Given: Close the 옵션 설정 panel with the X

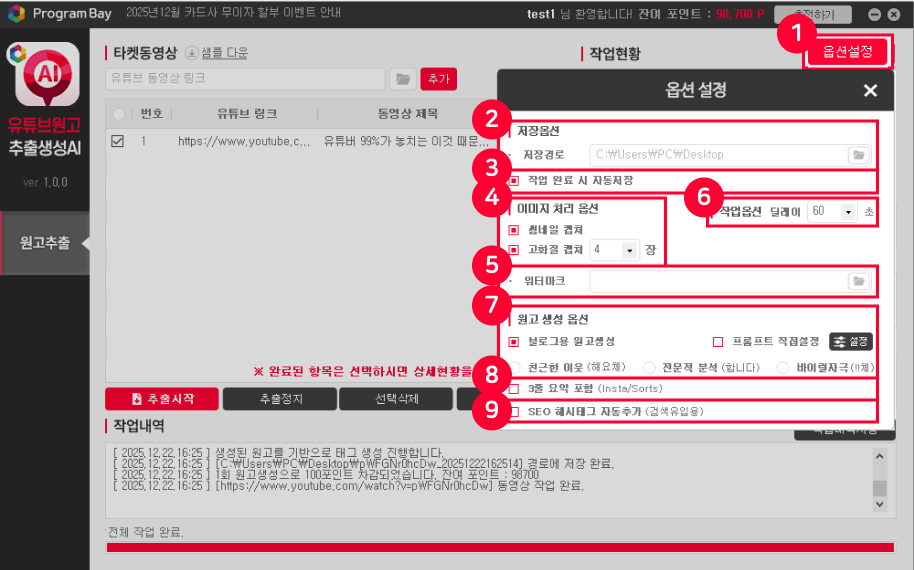Looking at the screenshot, I should [870, 91].
